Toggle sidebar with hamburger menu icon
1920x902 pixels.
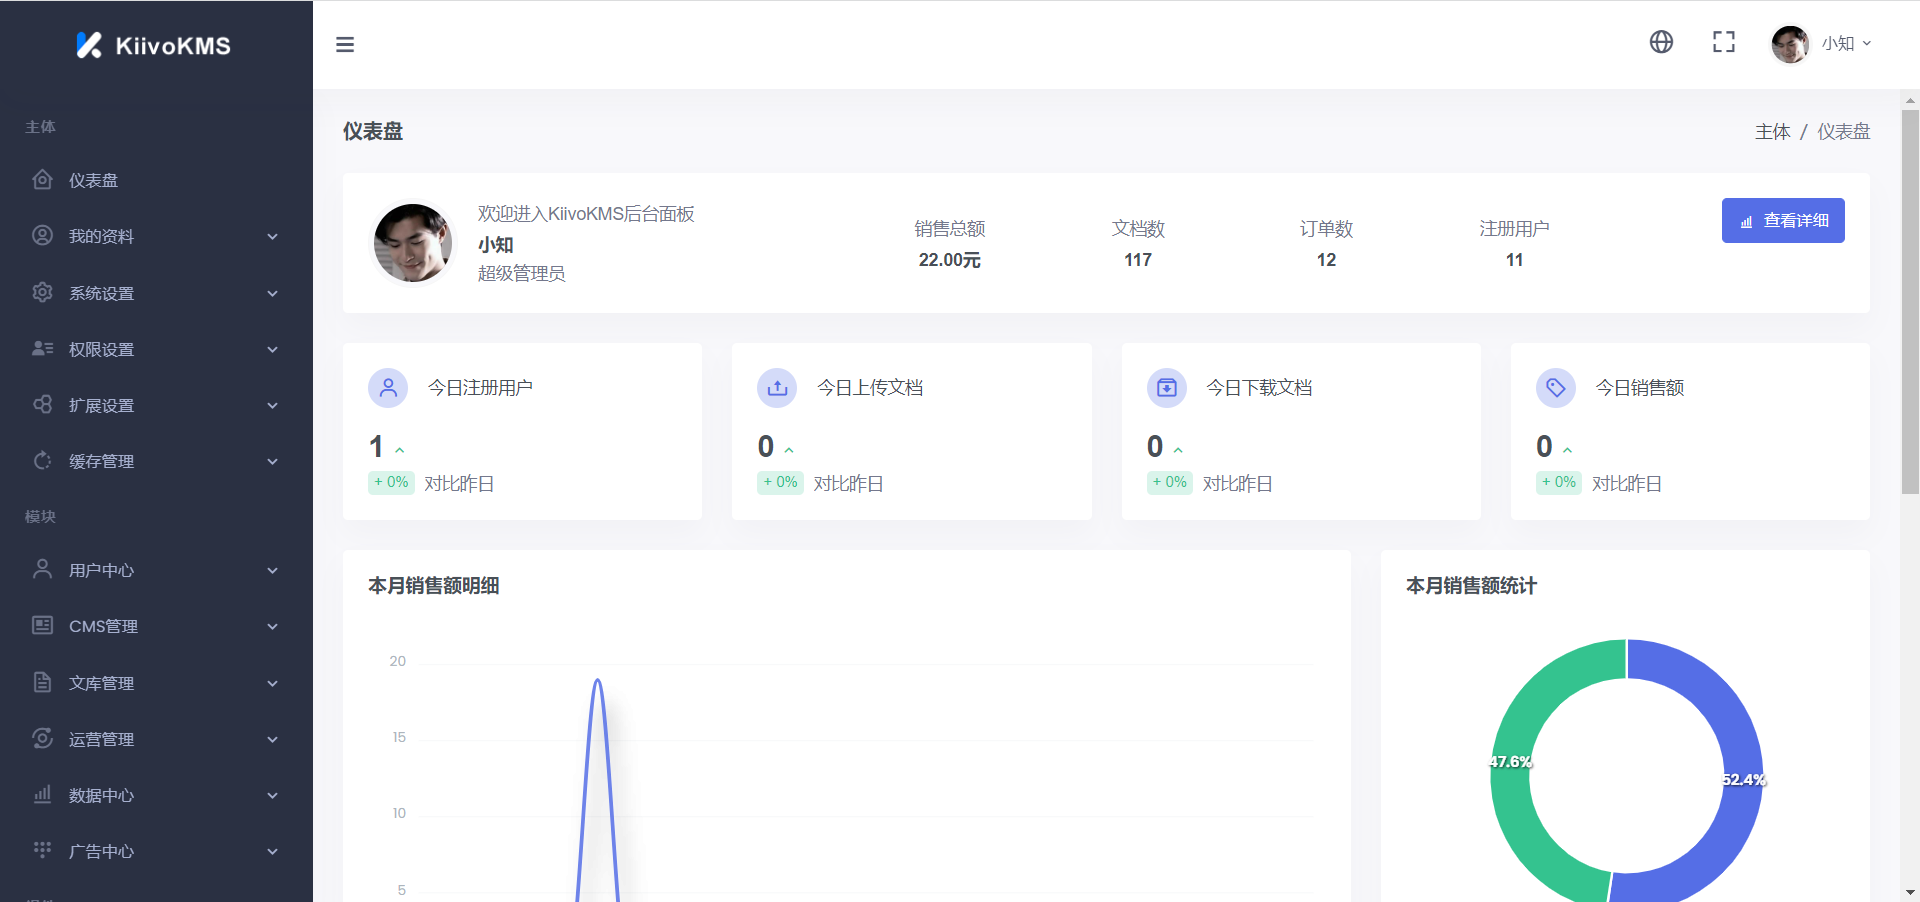[x=345, y=44]
